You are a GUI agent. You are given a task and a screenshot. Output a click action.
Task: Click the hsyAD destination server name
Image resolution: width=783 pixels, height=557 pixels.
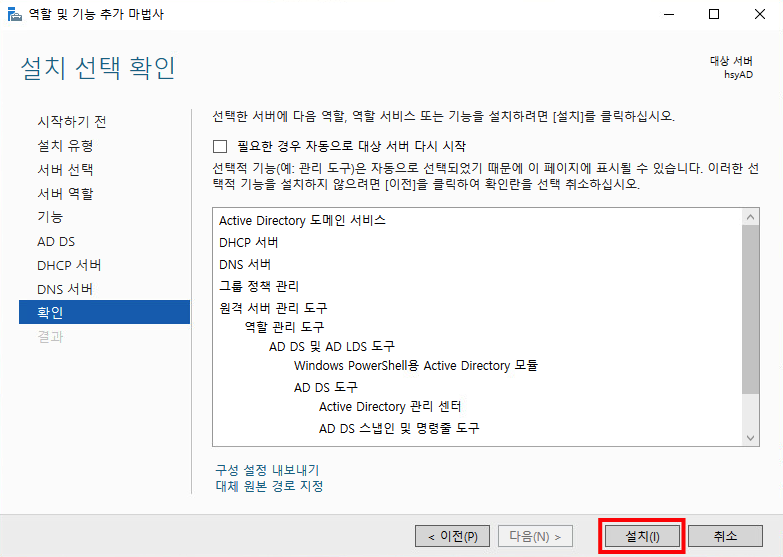tap(738, 75)
